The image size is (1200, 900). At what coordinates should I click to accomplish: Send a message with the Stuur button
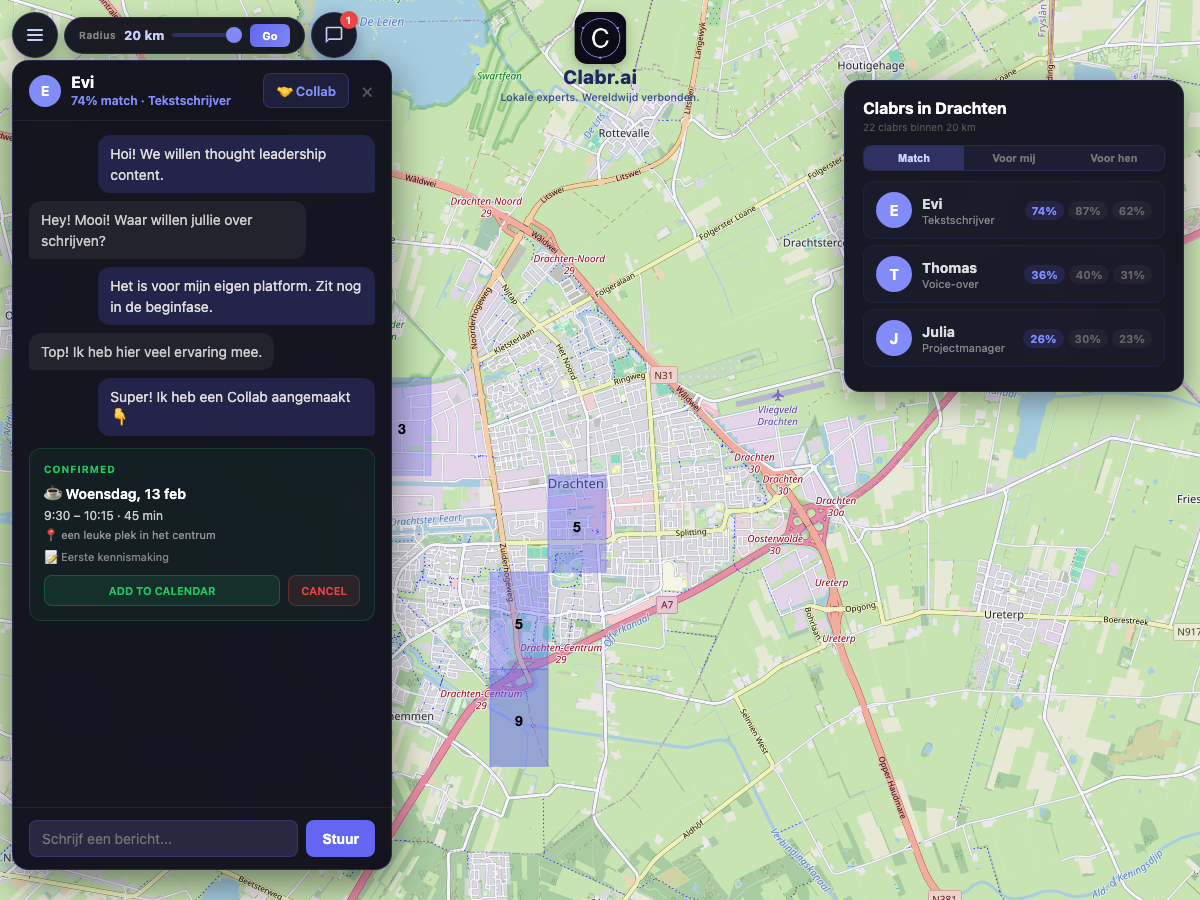tap(340, 838)
